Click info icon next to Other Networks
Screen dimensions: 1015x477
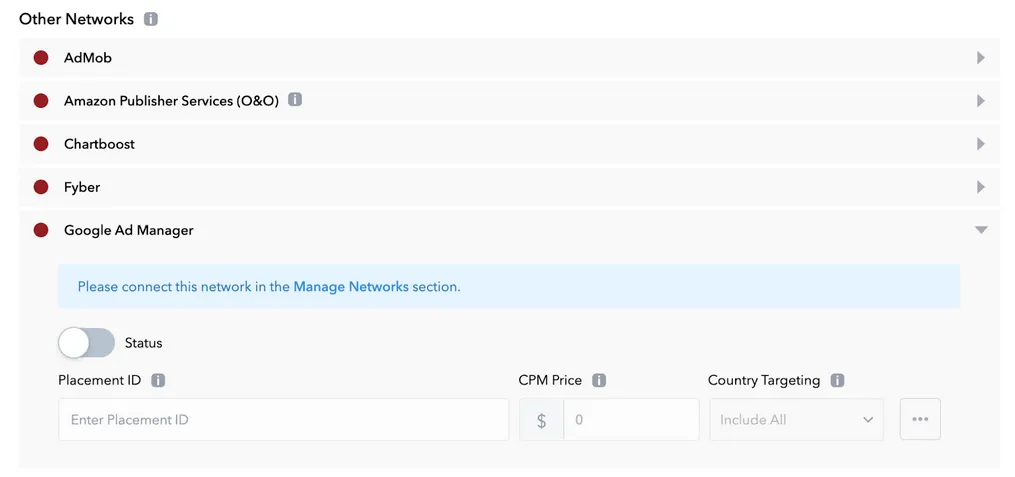[151, 19]
